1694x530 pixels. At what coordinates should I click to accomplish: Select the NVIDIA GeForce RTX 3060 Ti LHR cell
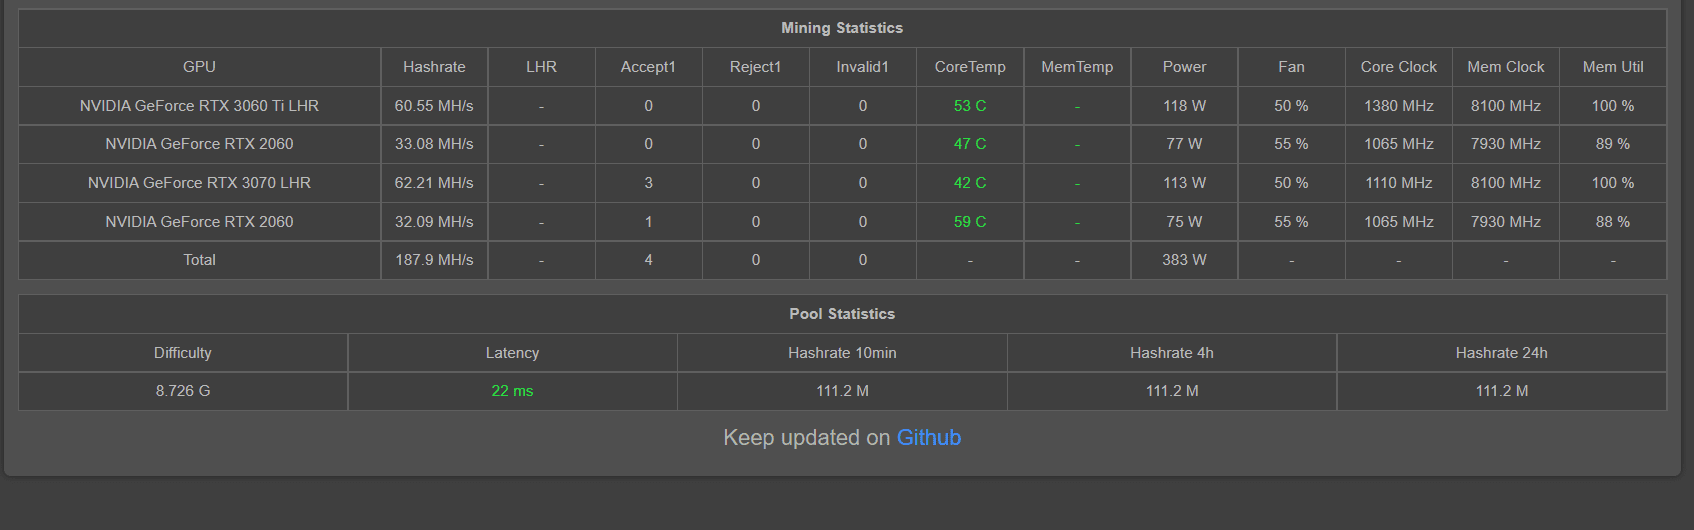coord(199,106)
